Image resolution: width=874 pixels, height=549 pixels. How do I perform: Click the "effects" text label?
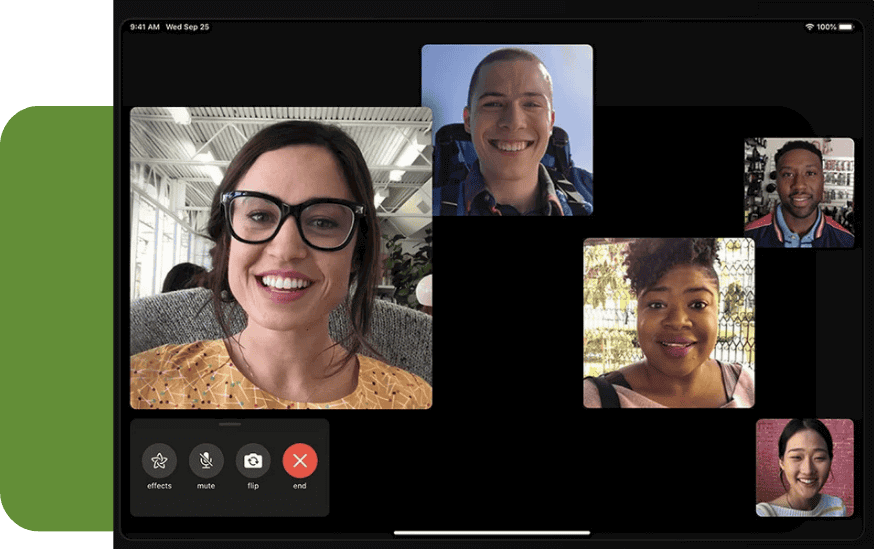click(159, 486)
